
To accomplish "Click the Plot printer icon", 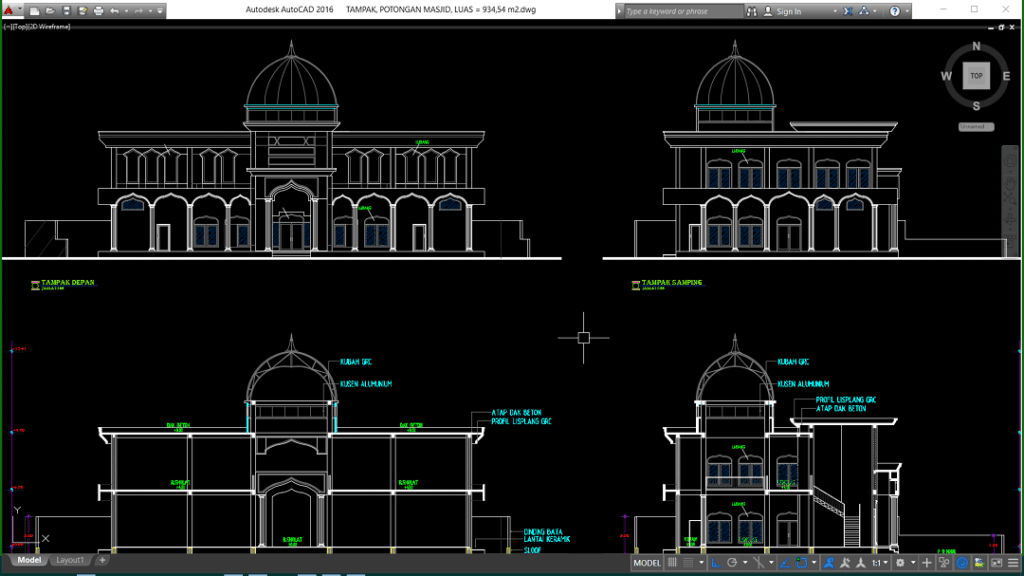I will pos(98,11).
